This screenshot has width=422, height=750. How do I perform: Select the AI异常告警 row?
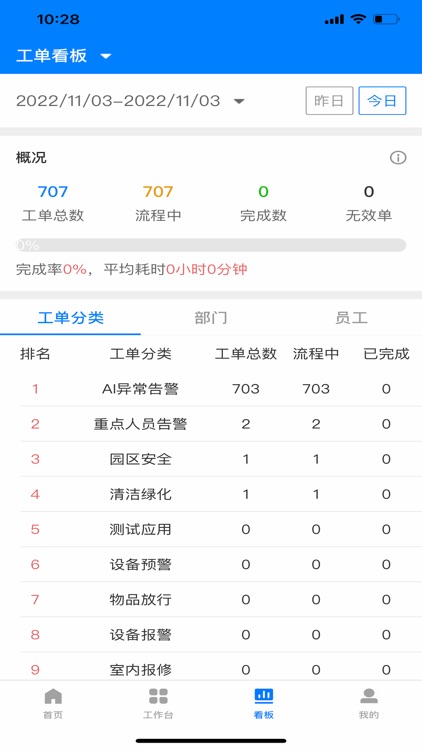(x=211, y=389)
